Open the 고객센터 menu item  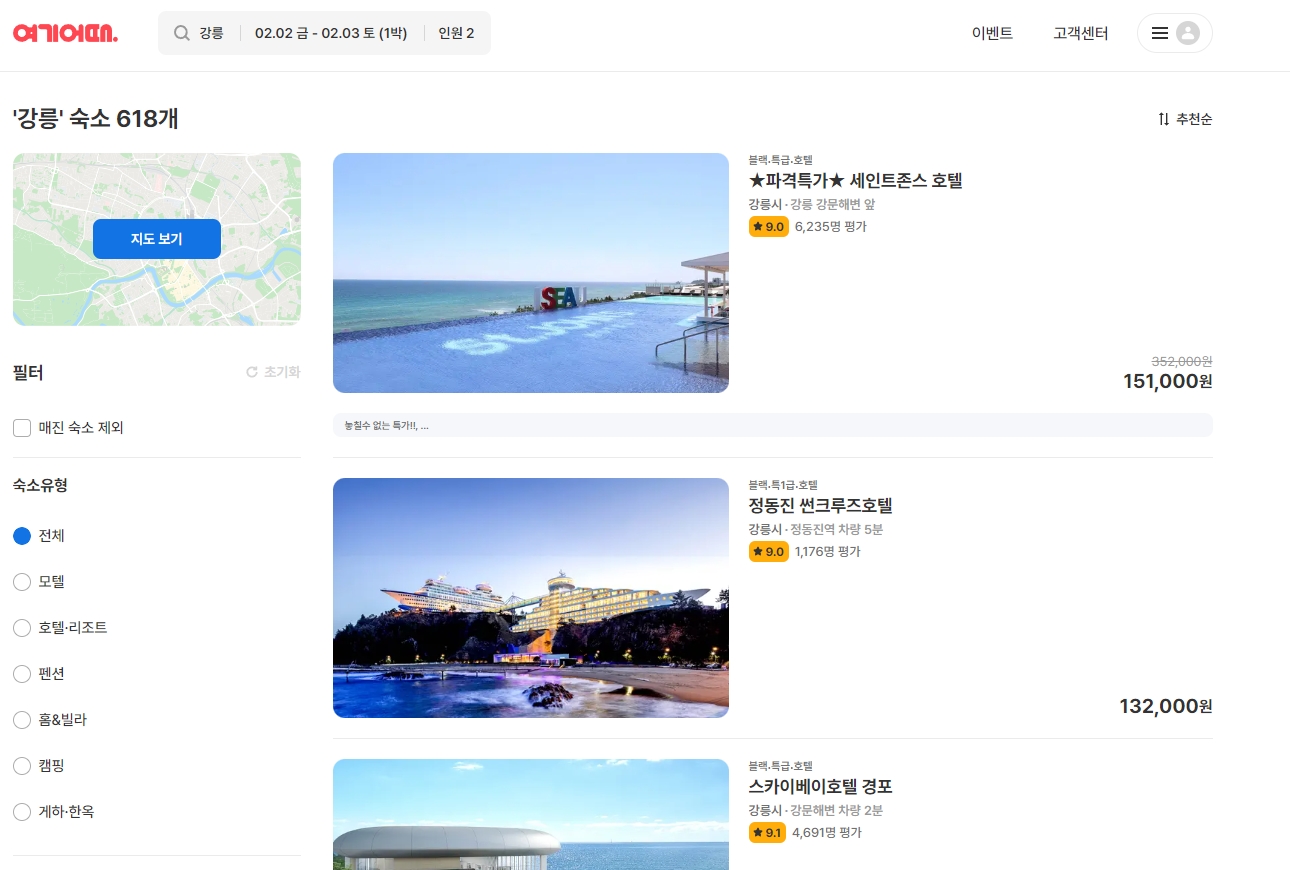click(x=1081, y=33)
